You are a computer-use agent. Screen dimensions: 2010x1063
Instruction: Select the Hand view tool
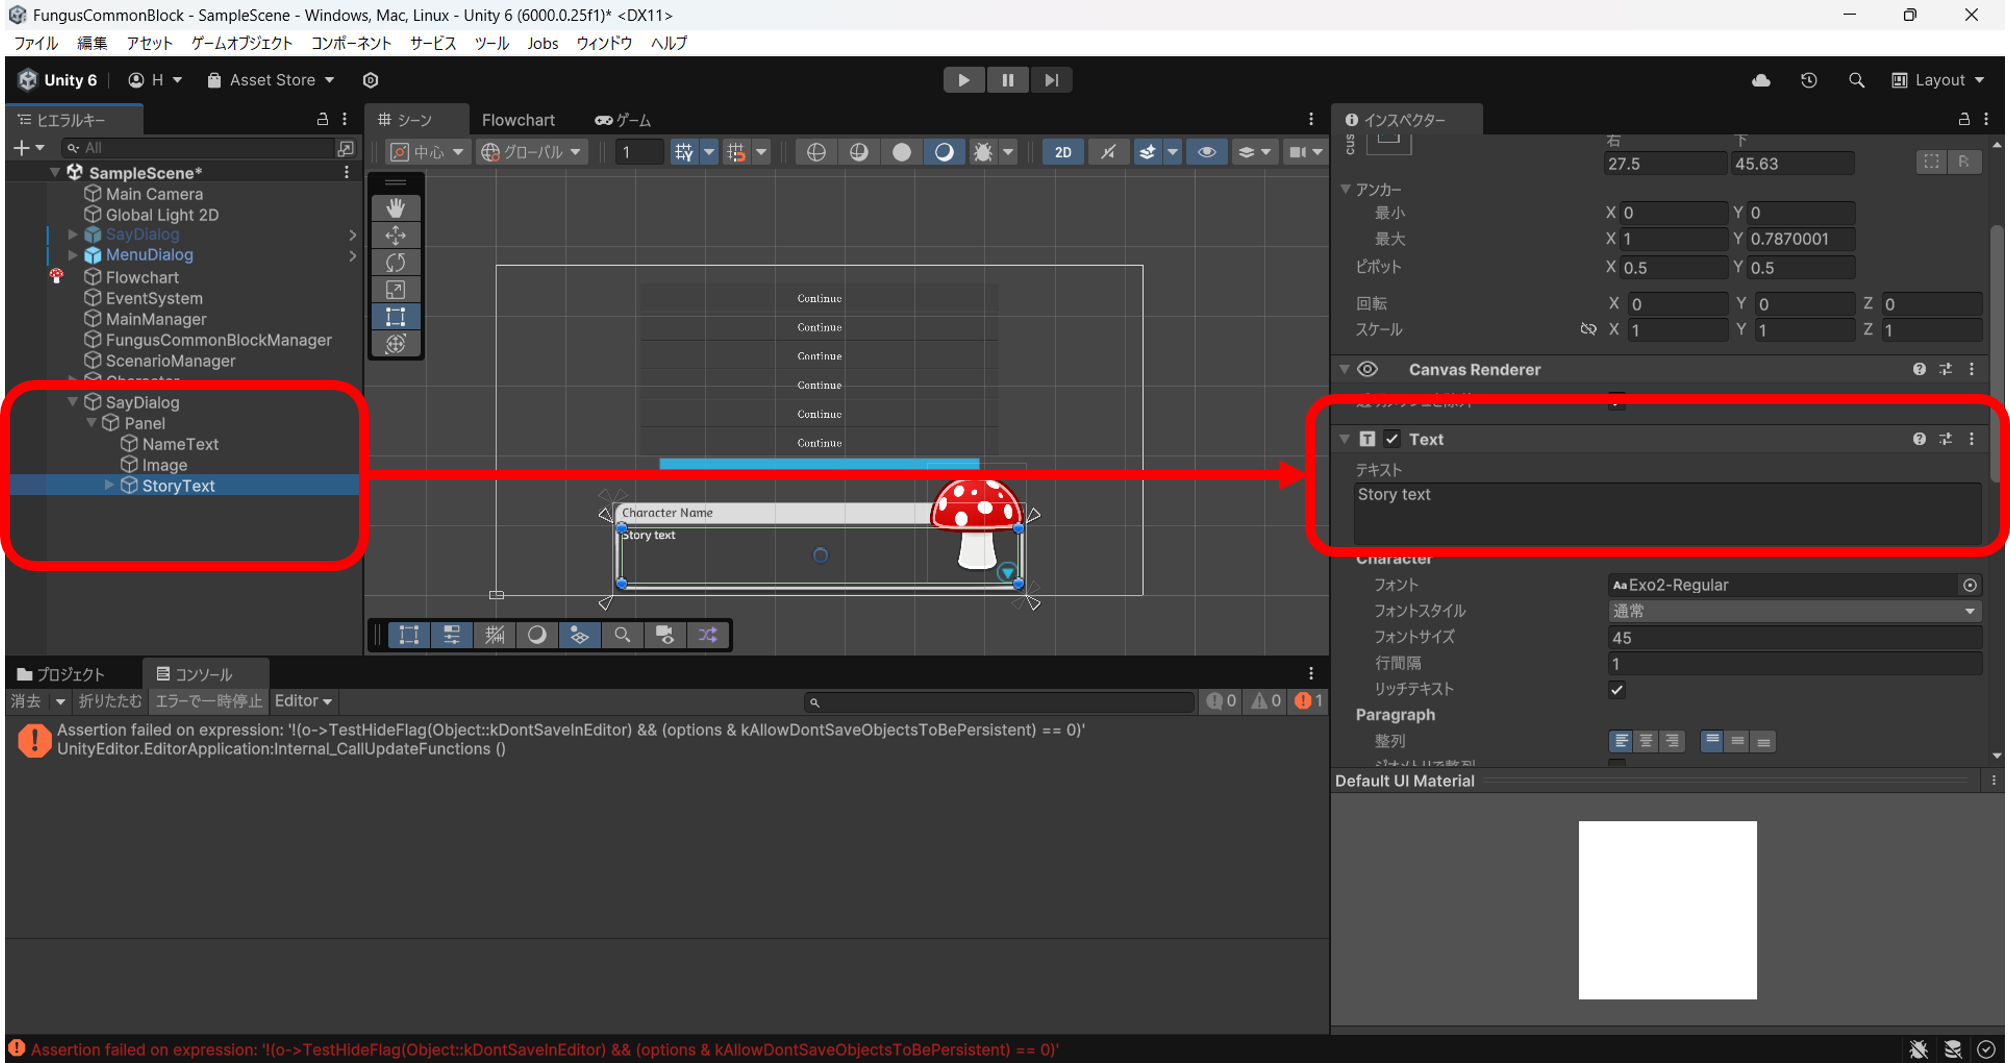[x=396, y=208]
